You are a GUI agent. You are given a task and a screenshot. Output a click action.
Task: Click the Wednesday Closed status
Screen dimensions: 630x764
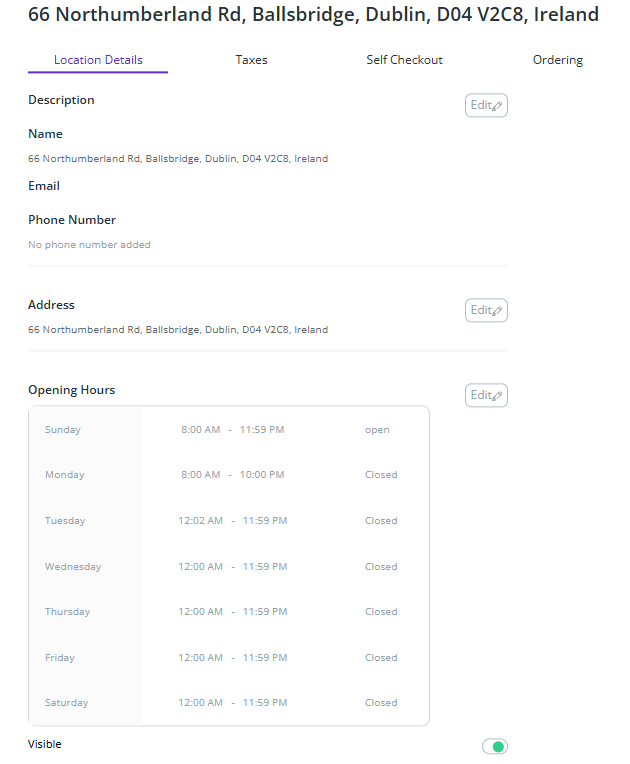click(x=381, y=567)
